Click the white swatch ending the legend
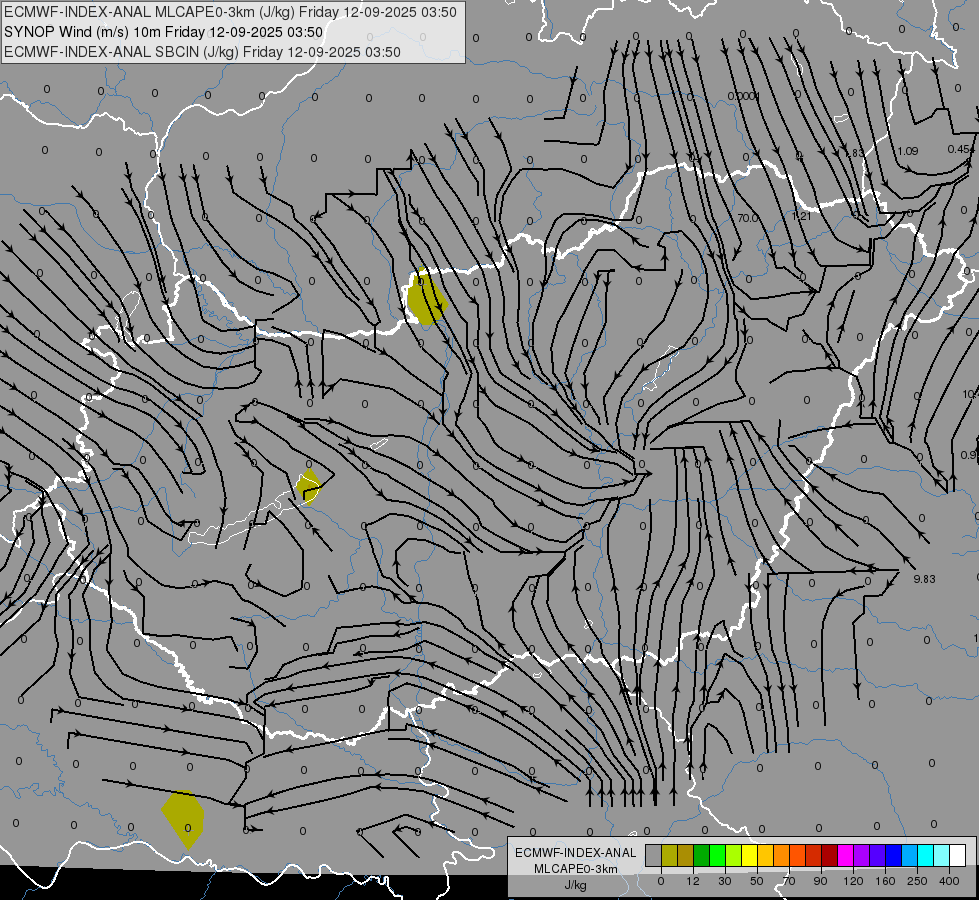979x900 pixels. tap(958, 855)
